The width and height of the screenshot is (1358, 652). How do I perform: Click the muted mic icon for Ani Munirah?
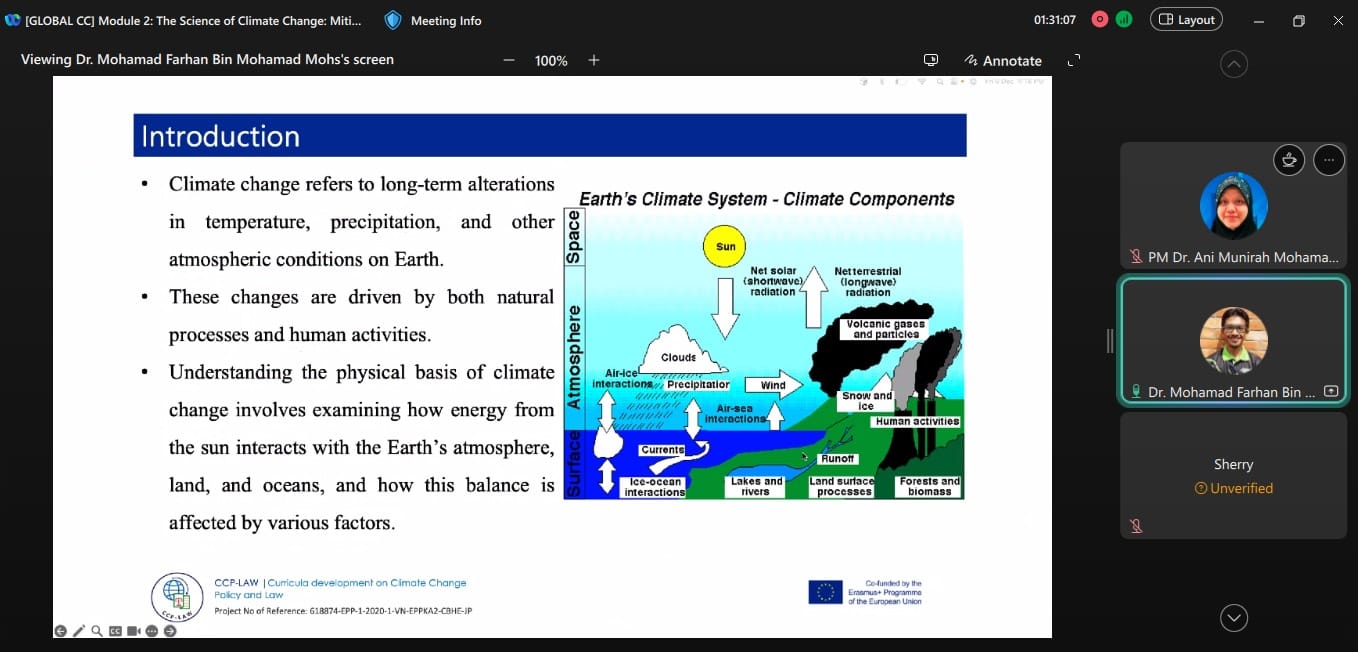point(1136,257)
